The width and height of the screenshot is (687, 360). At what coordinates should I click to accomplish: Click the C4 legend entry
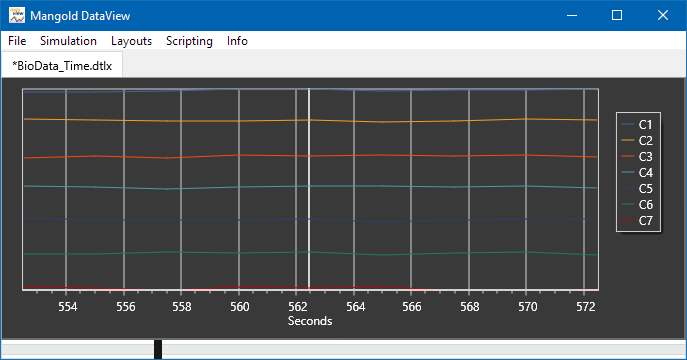[637, 173]
